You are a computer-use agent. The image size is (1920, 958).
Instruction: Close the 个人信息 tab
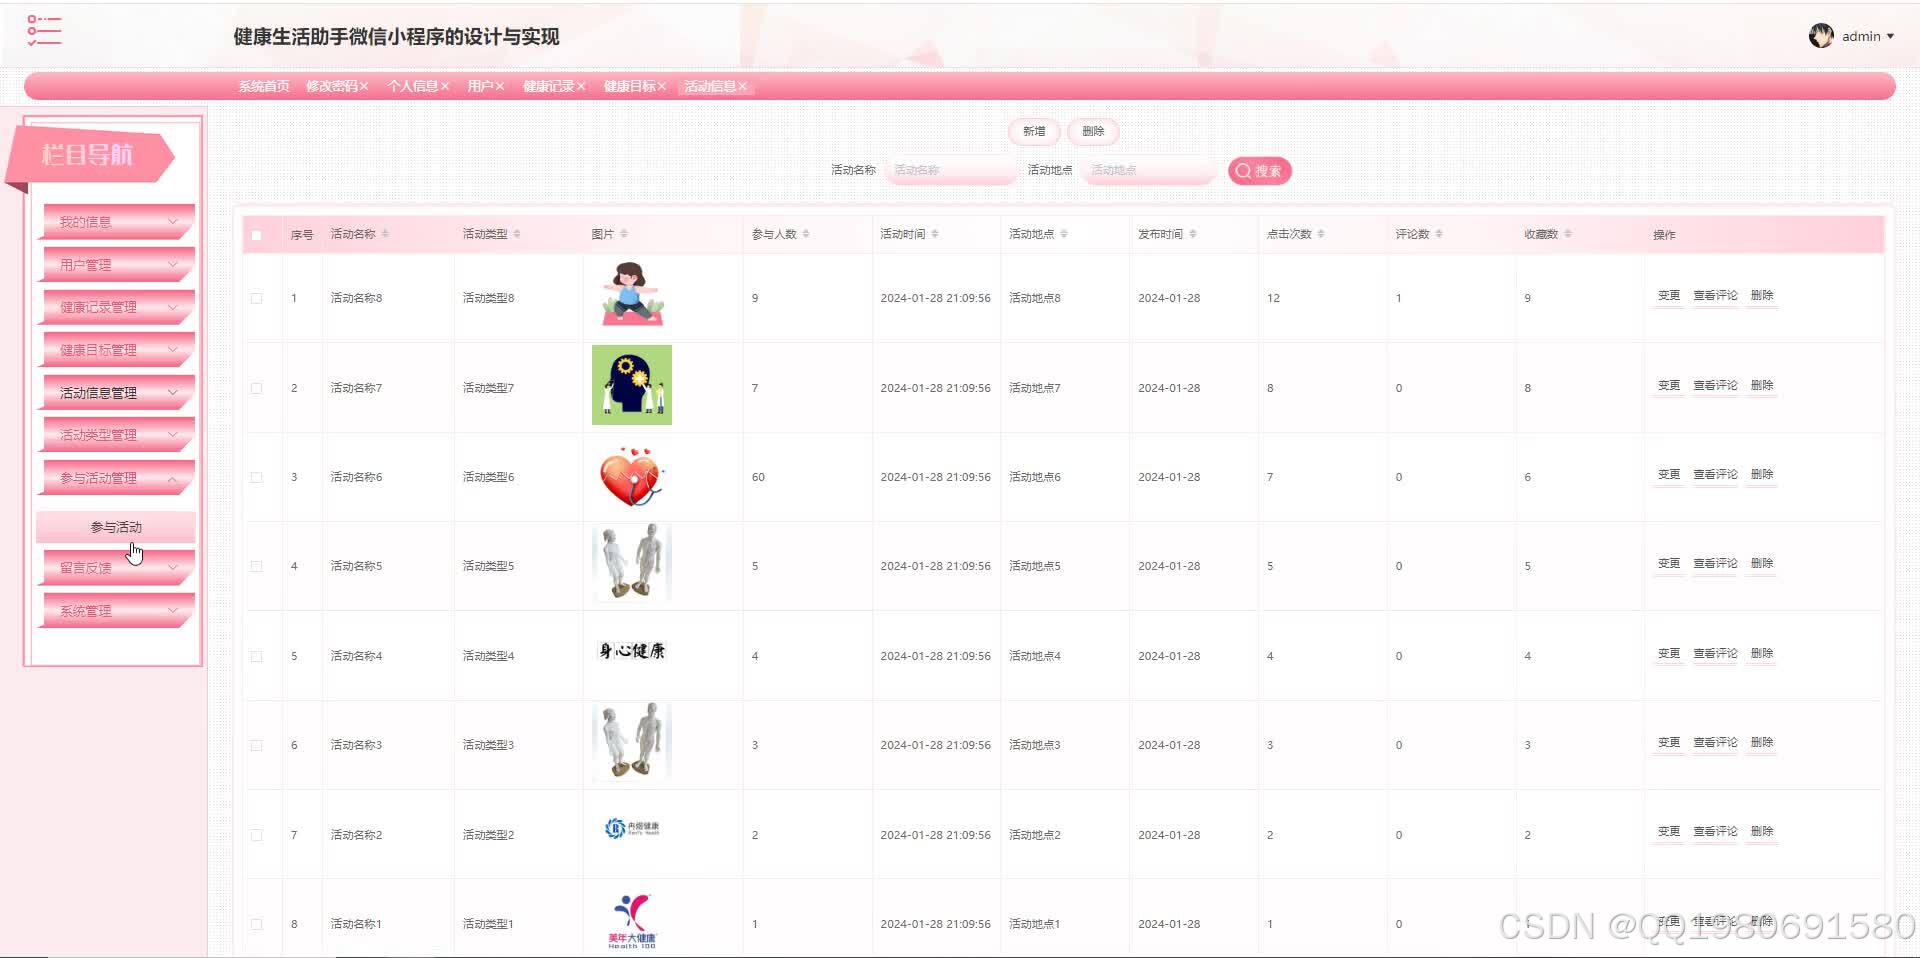click(445, 86)
